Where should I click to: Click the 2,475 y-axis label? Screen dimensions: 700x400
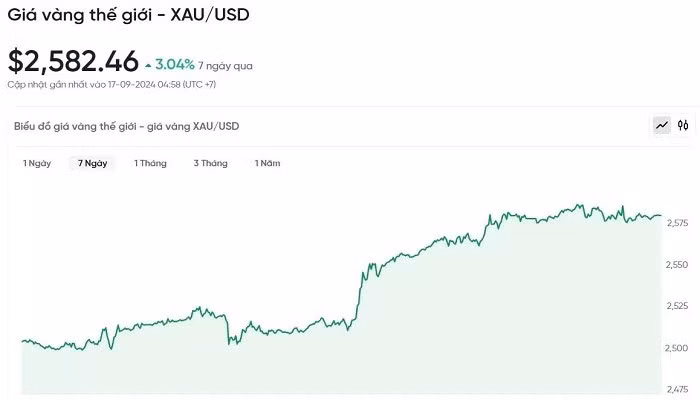(x=677, y=389)
